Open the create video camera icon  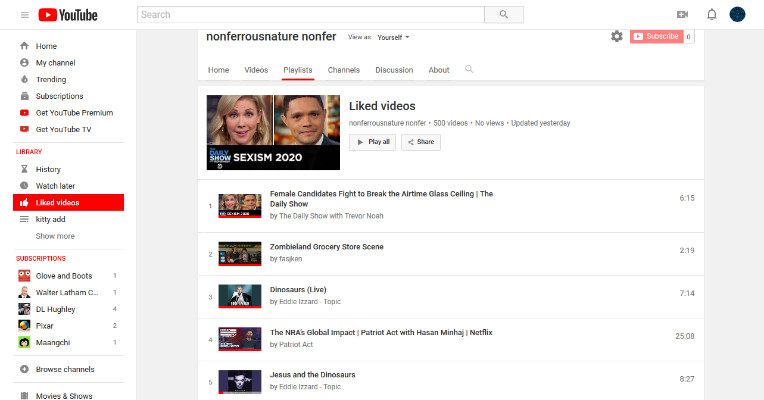point(682,15)
